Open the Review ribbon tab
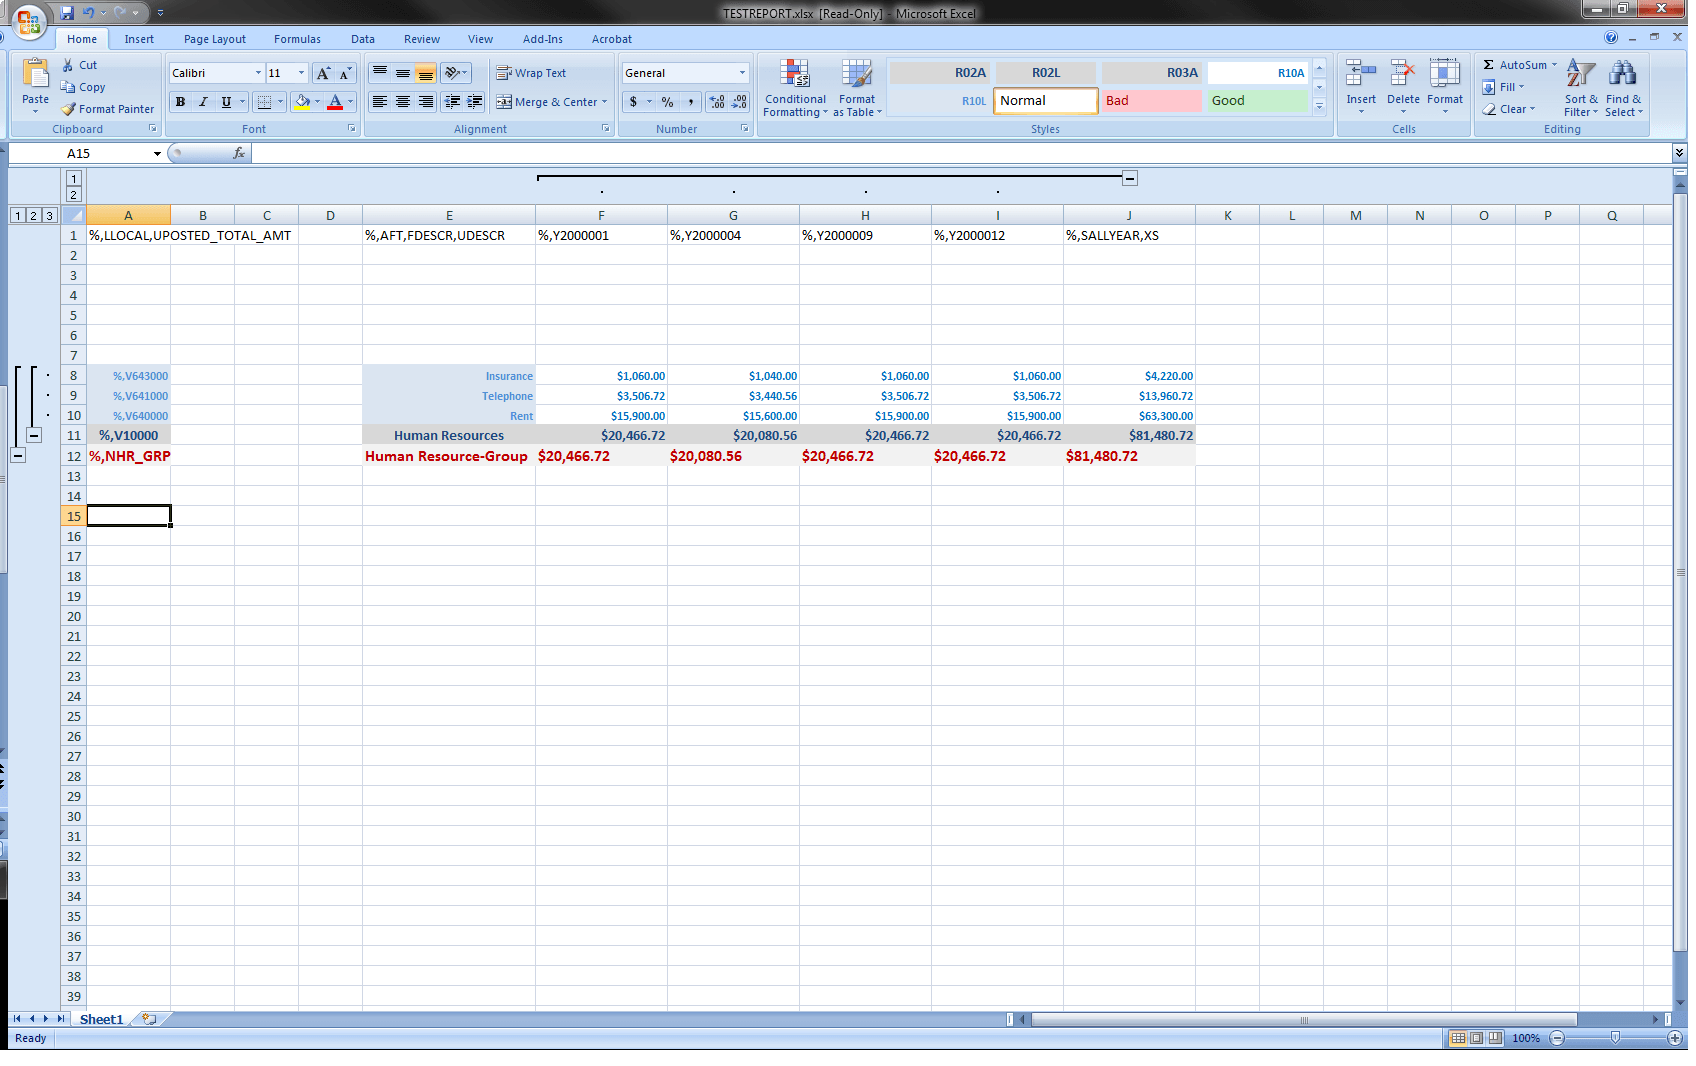Image resolution: width=1696 pixels, height=1066 pixels. coord(421,39)
